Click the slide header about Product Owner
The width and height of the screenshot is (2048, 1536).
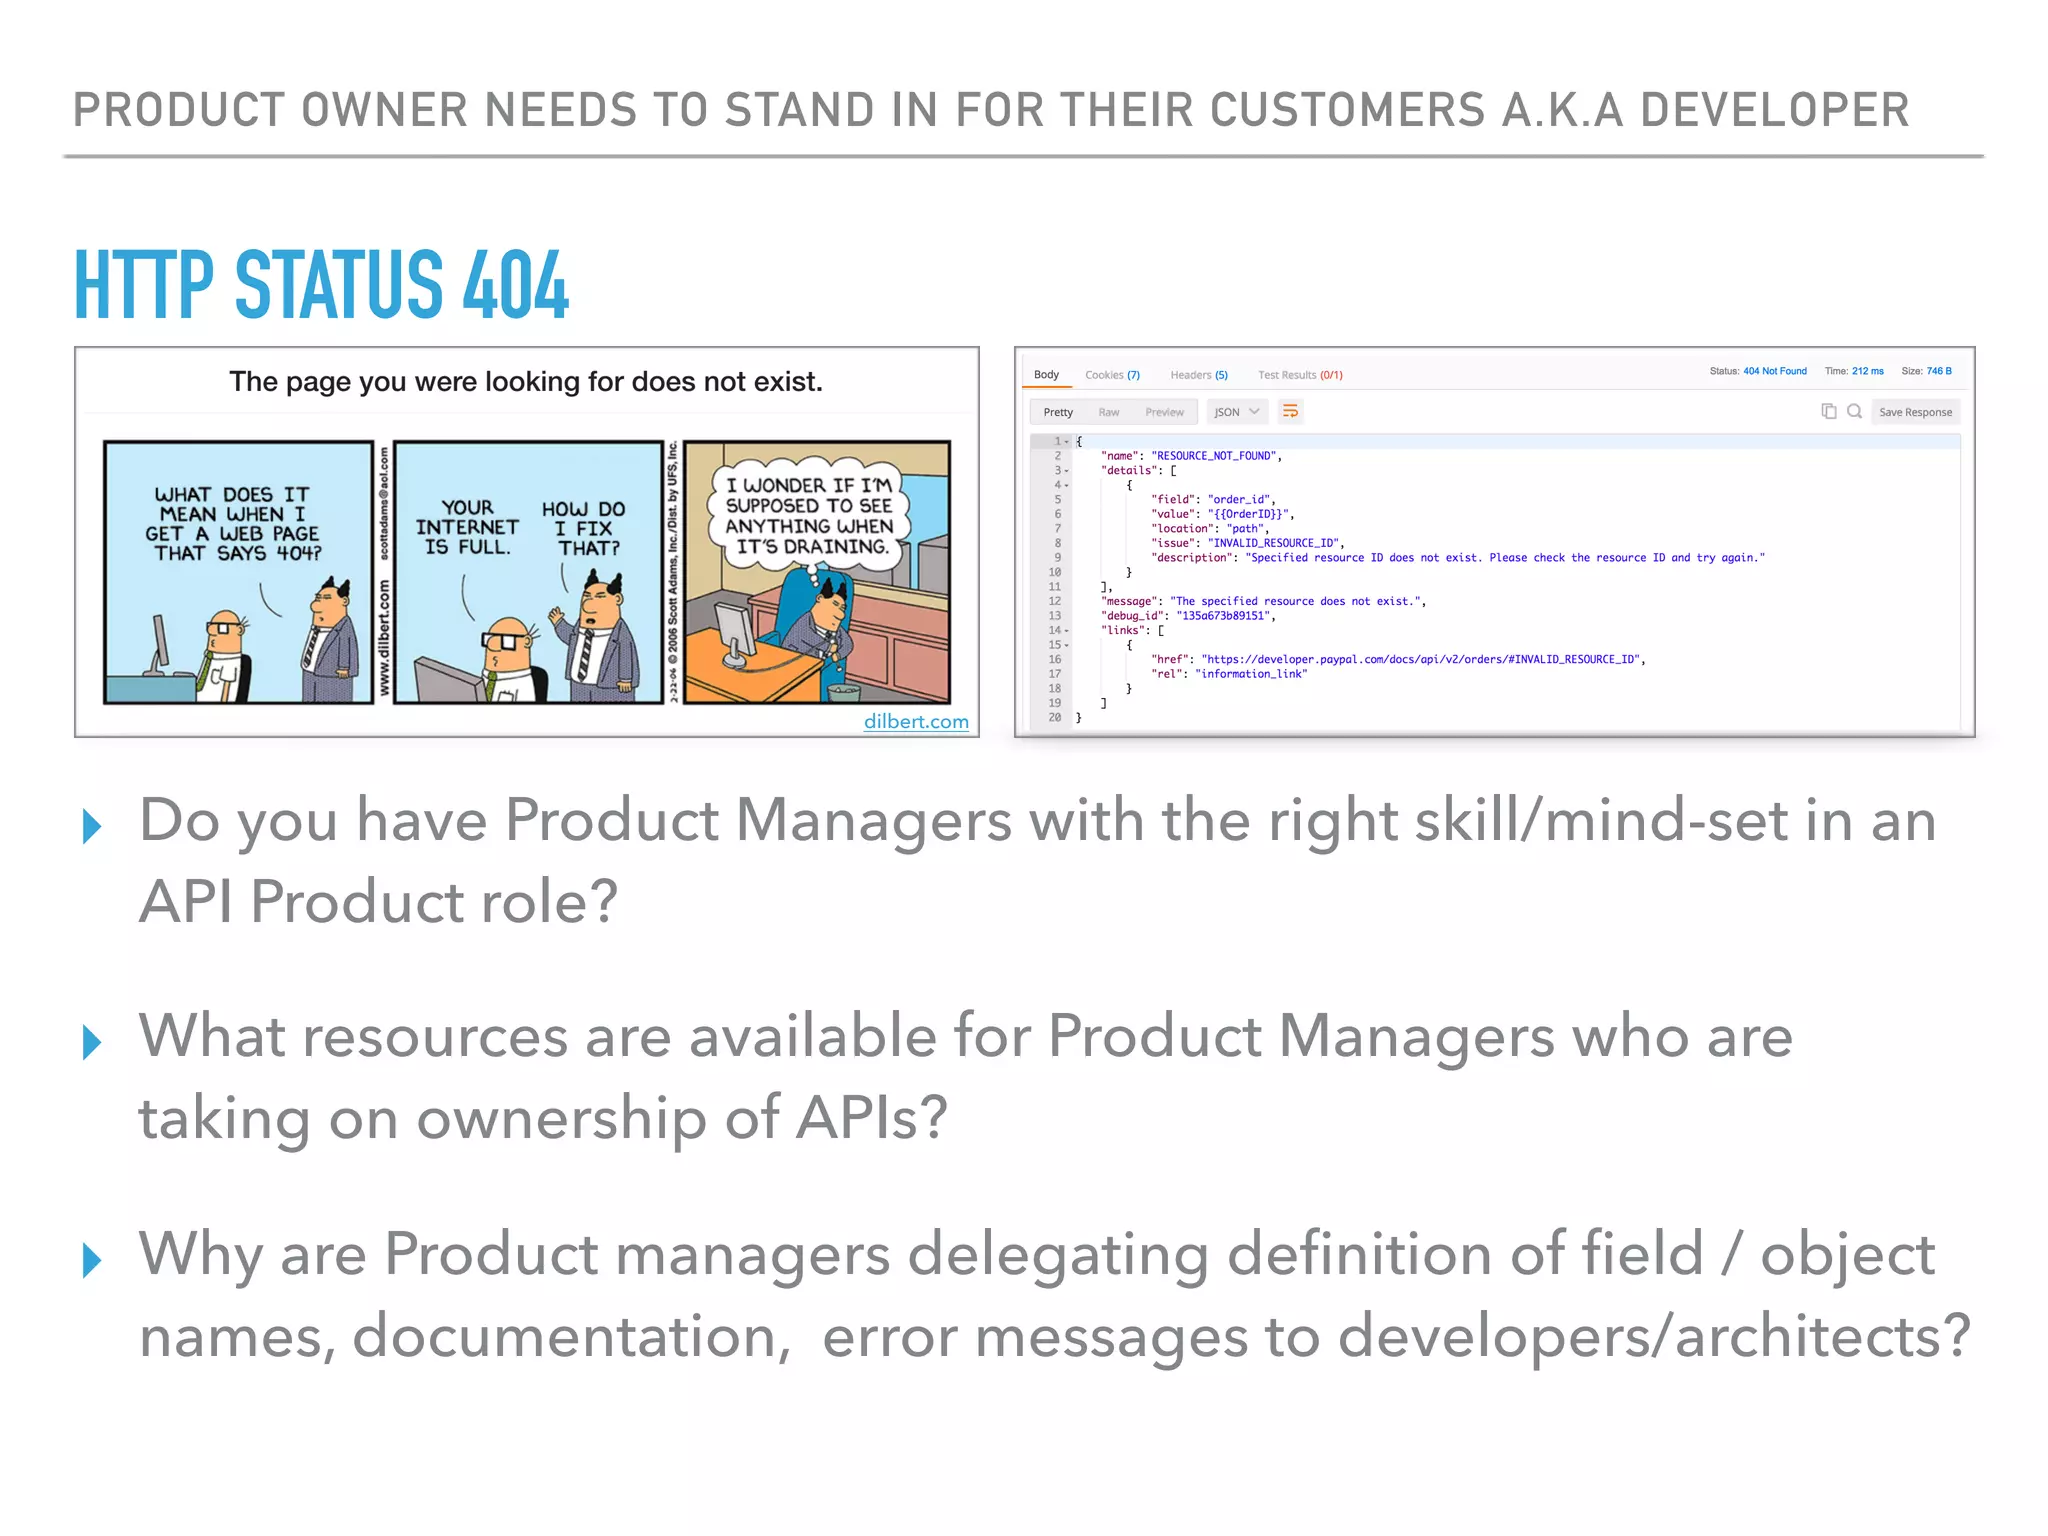pos(991,110)
